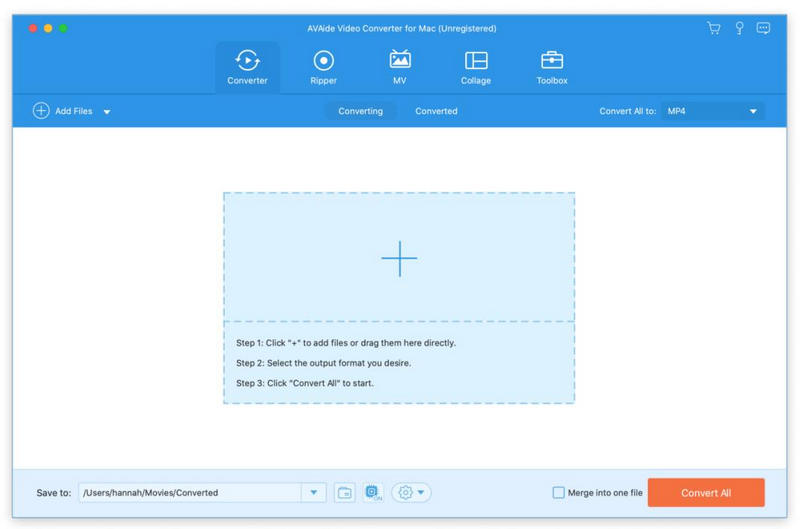
Task: Click the shopping cart icon
Action: coord(714,28)
